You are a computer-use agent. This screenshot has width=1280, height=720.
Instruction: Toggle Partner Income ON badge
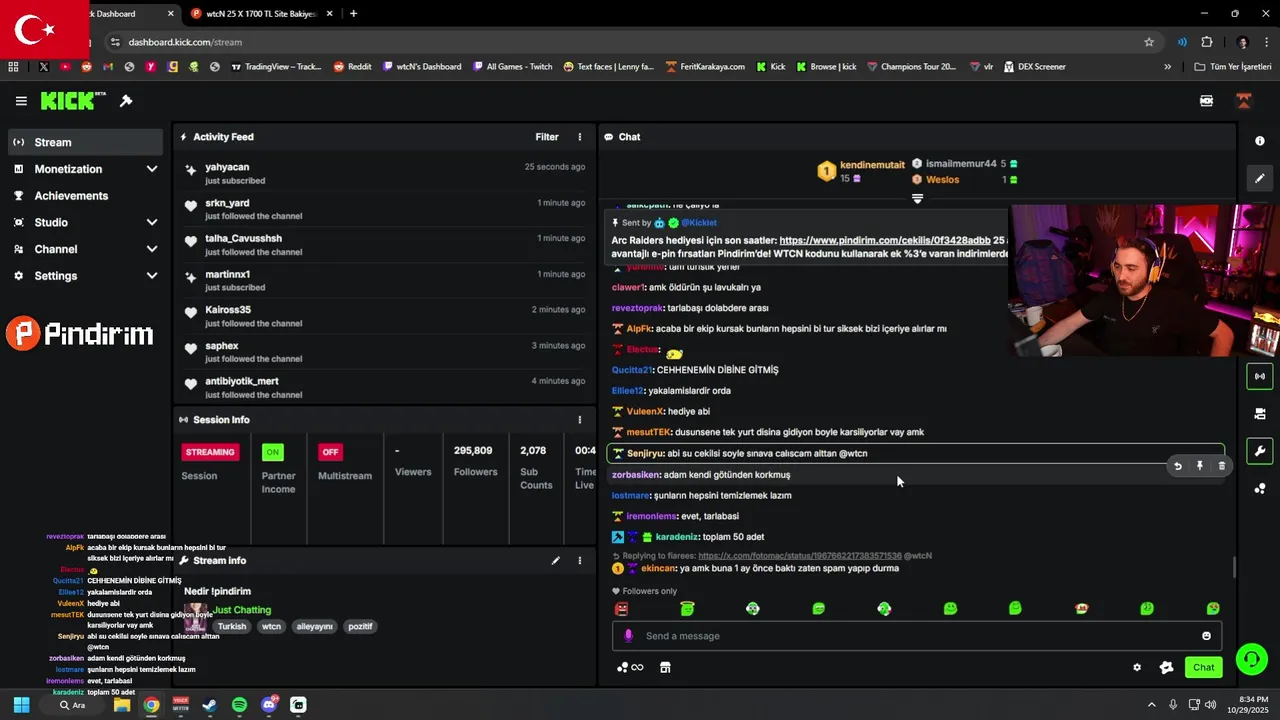click(272, 452)
